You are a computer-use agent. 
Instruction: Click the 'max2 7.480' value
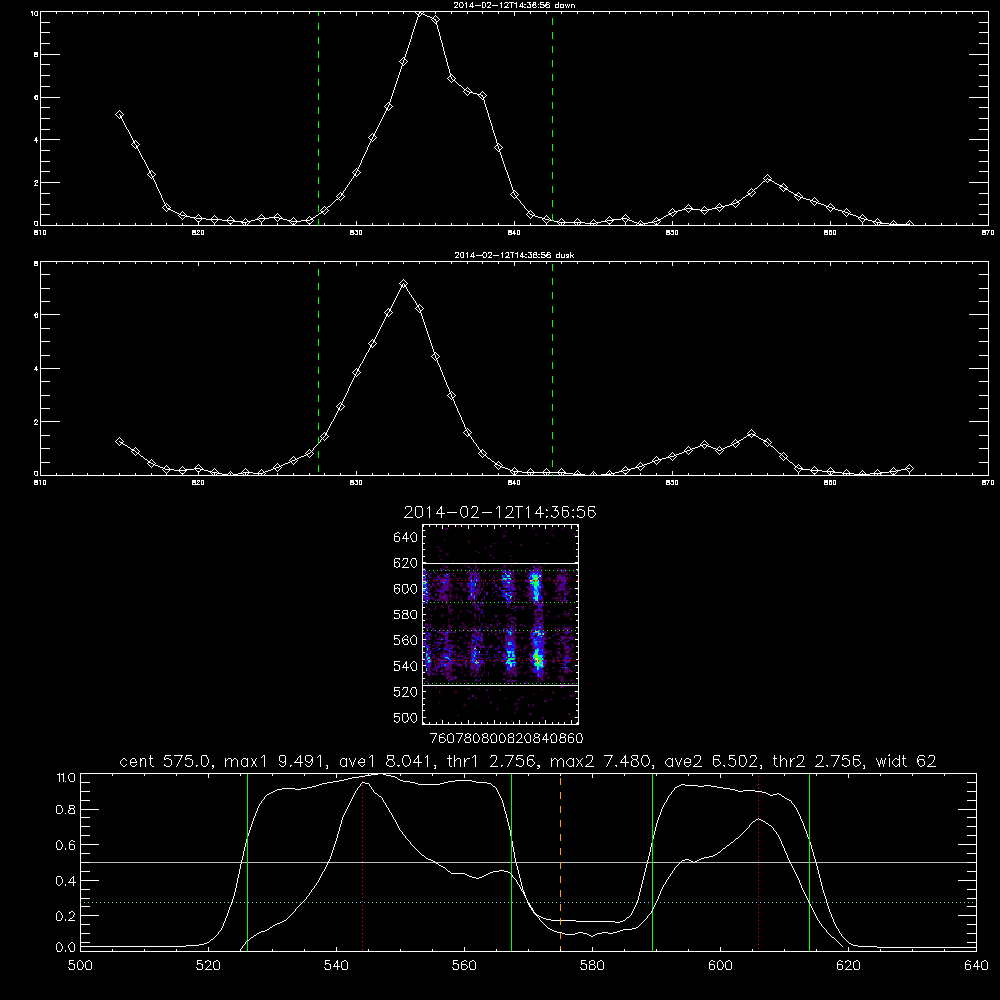pos(600,761)
